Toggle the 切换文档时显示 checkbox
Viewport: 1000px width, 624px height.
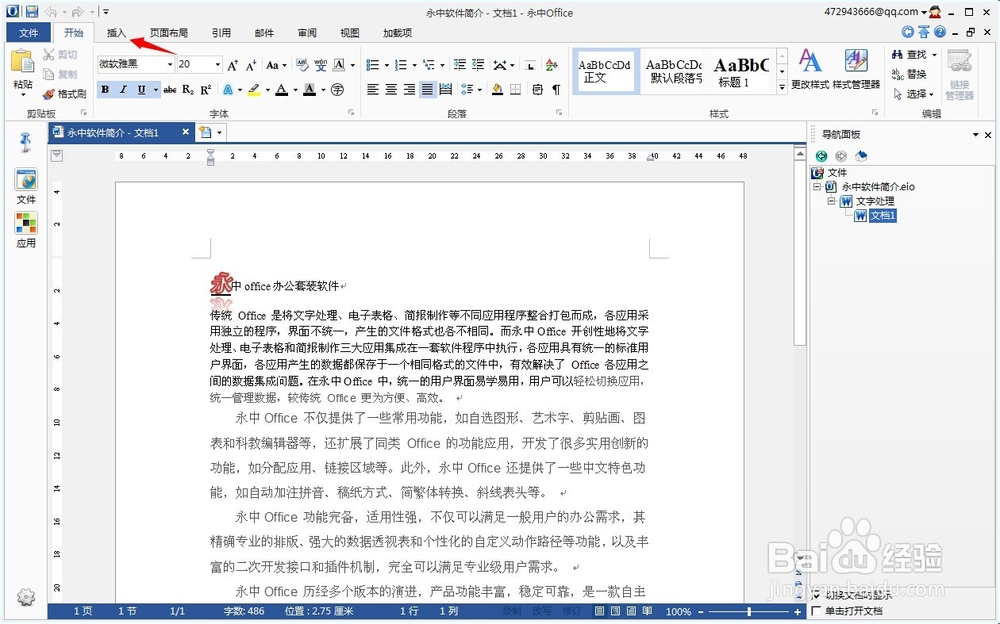click(x=816, y=595)
